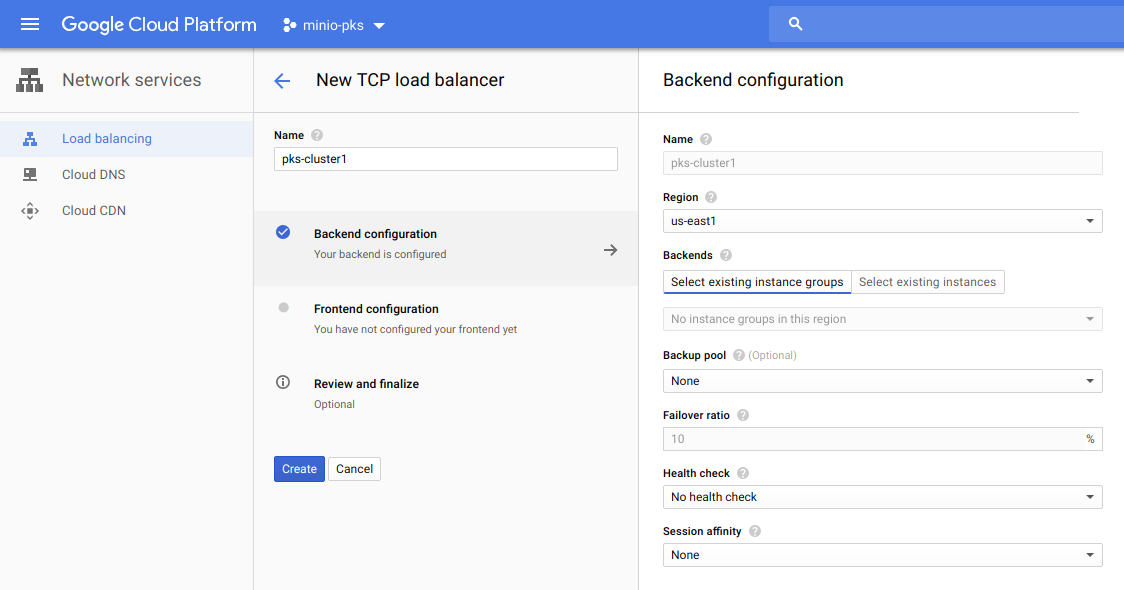Viewport: 1124px width, 590px height.
Task: Expand the Region us-east1 dropdown
Action: click(882, 221)
